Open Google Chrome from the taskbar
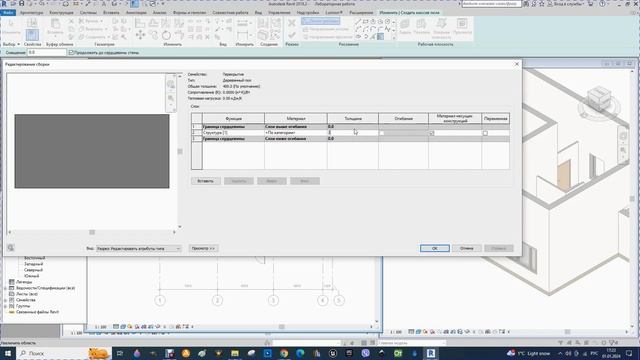 (x=284, y=353)
